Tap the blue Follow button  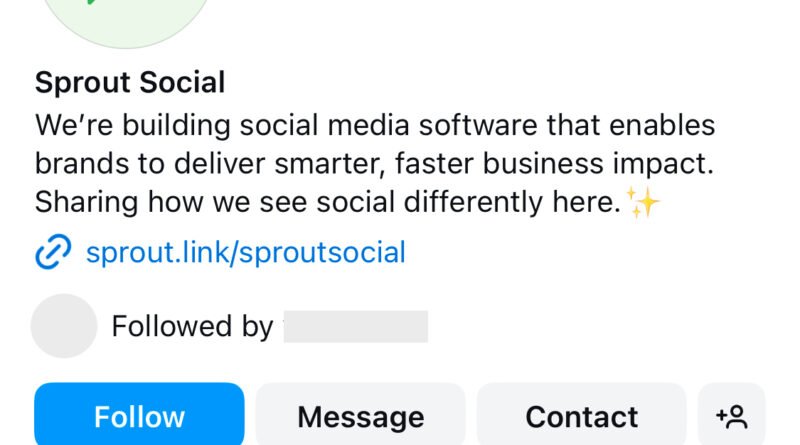pos(139,414)
